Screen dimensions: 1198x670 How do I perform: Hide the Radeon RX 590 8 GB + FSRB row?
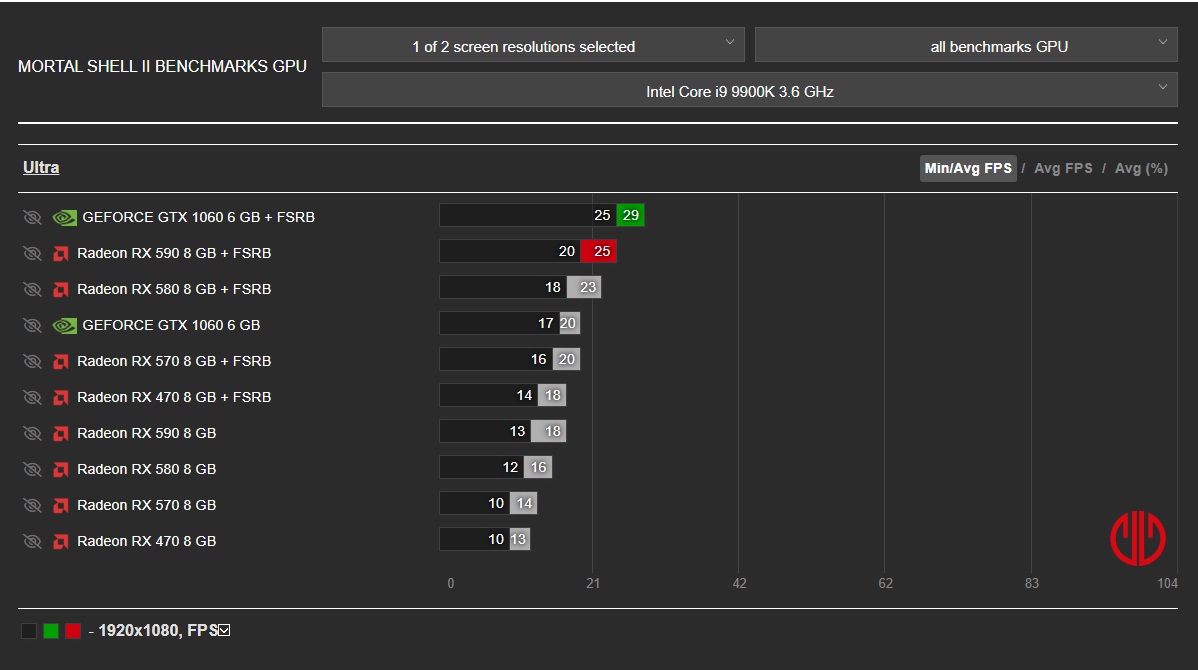(32, 254)
